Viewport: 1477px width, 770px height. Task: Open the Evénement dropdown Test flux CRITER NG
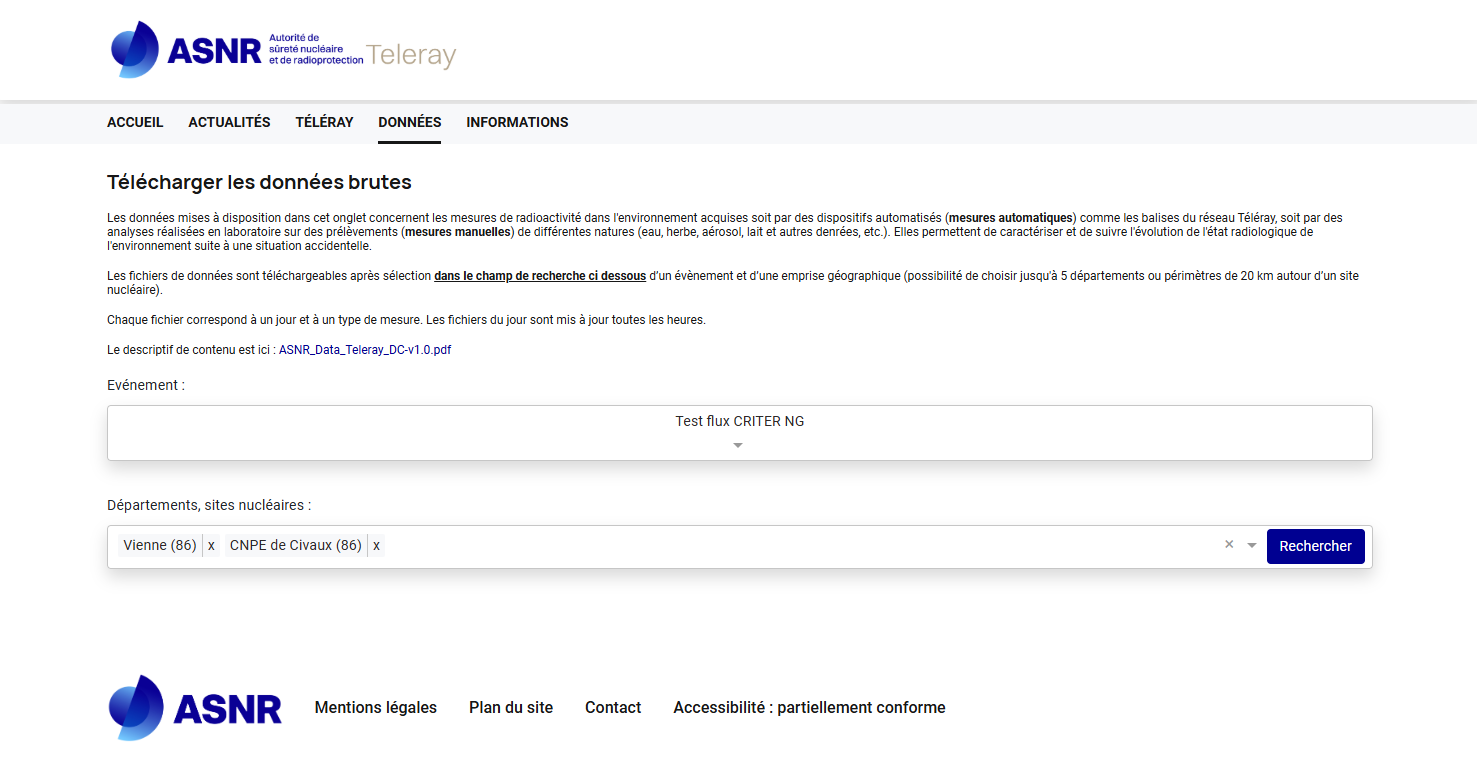click(739, 422)
